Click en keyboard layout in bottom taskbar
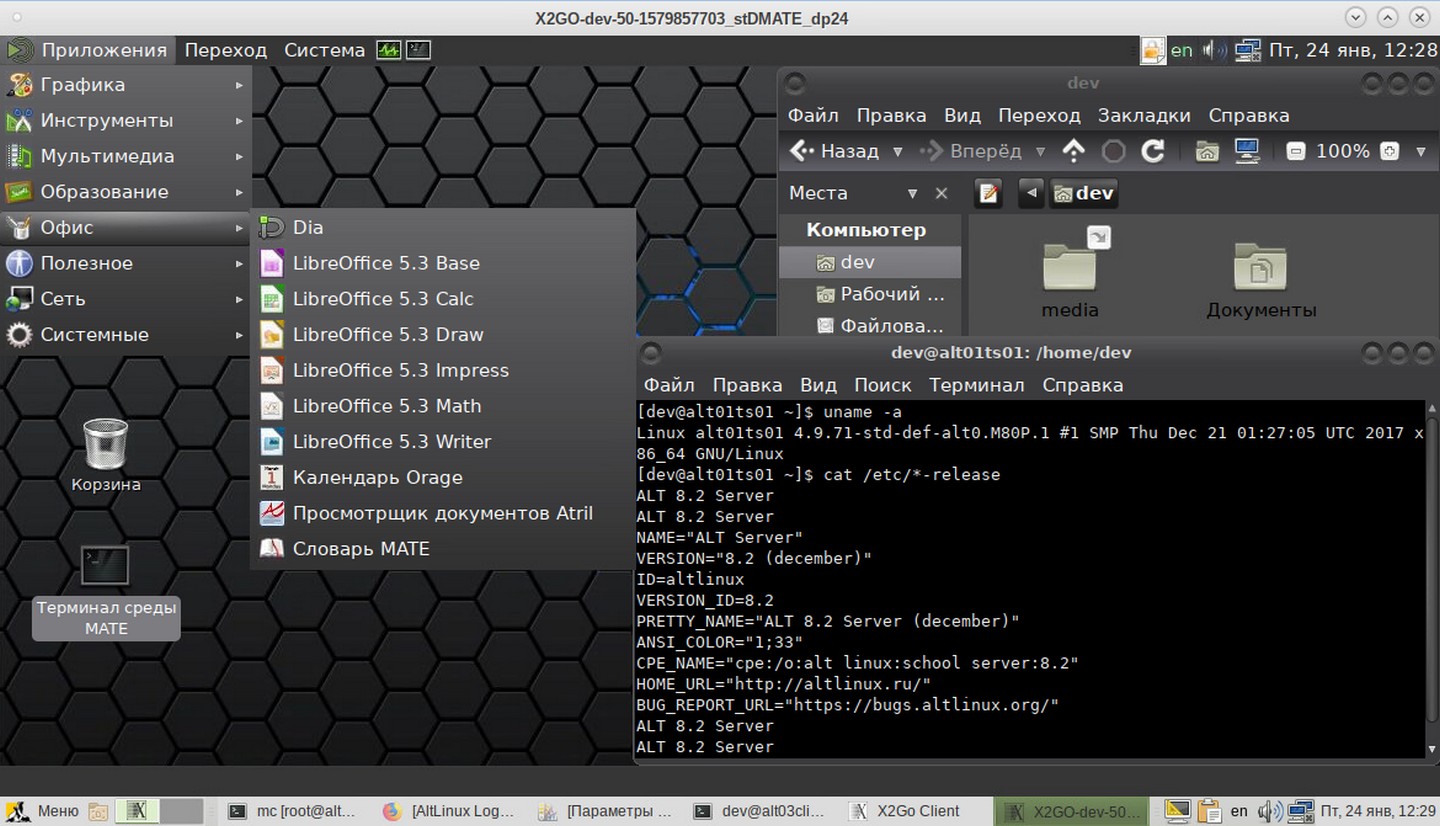Viewport: 1440px width, 826px height. pos(1239,811)
